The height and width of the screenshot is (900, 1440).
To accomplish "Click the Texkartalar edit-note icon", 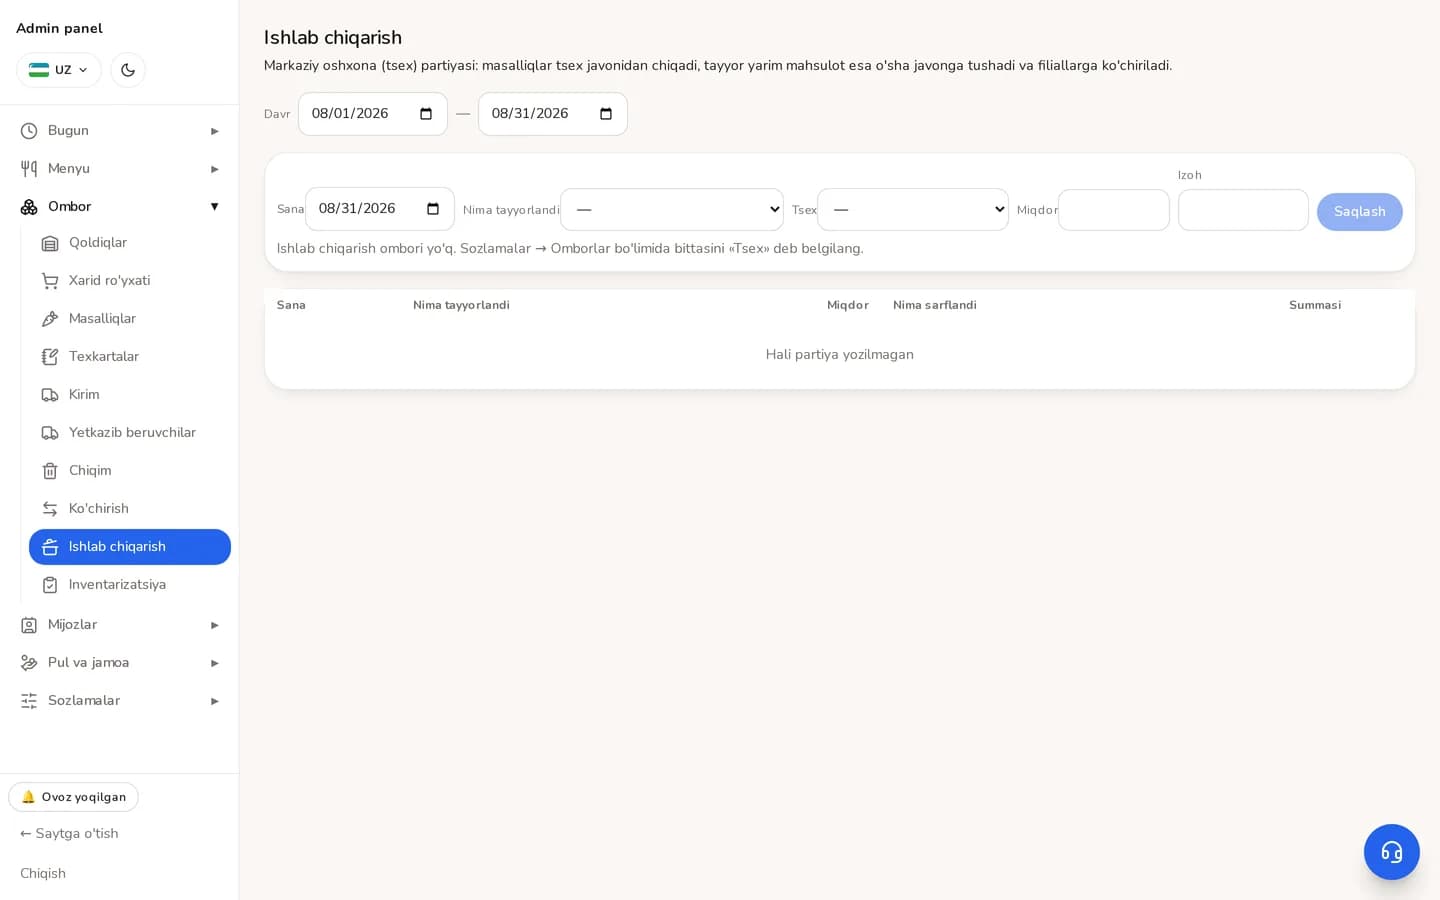I will pyautogui.click(x=50, y=357).
